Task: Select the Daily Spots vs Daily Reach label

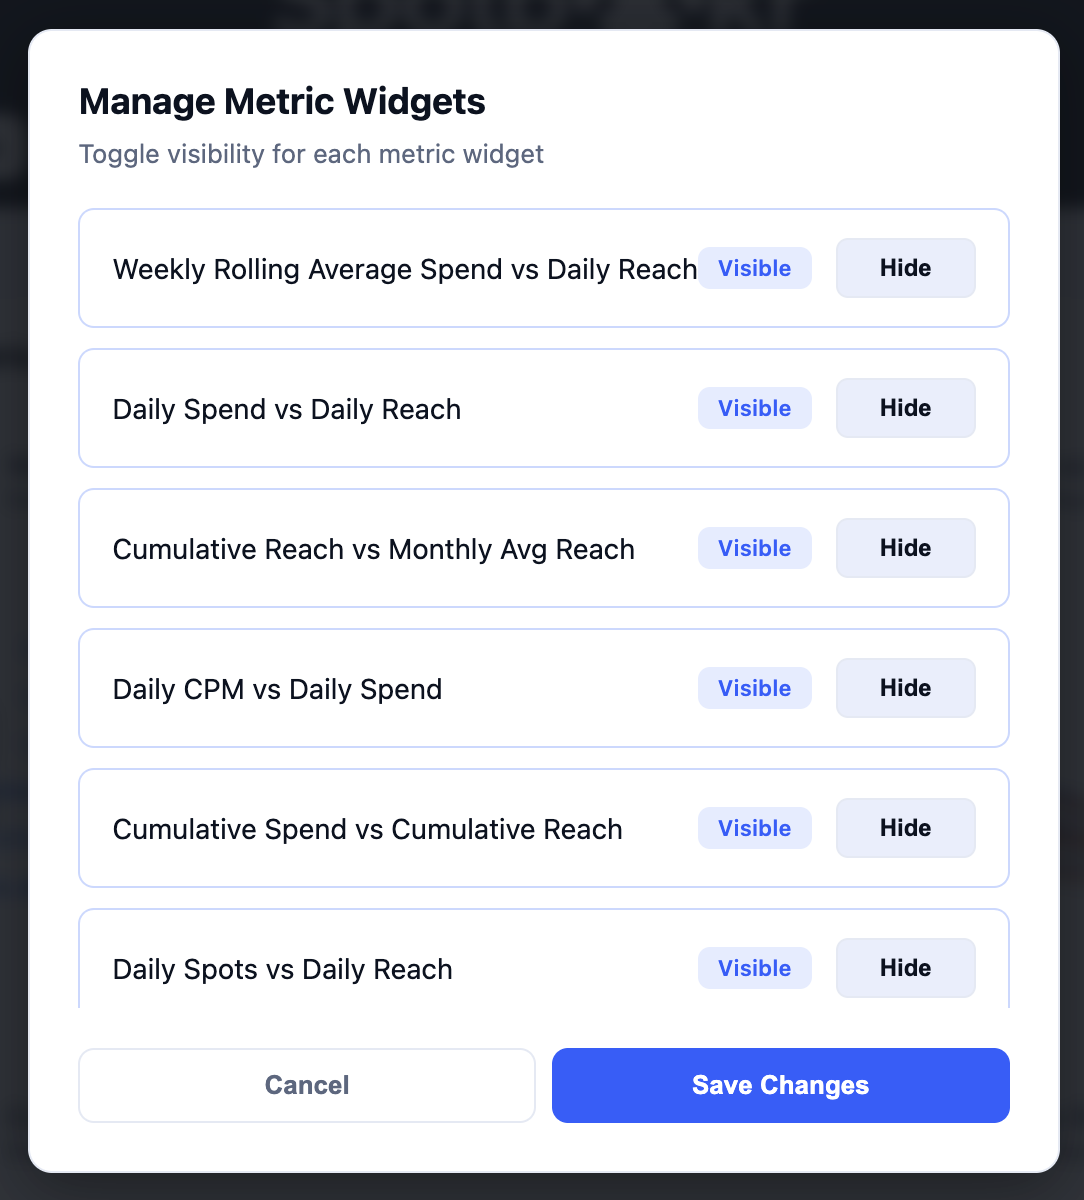Action: pyautogui.click(x=282, y=969)
